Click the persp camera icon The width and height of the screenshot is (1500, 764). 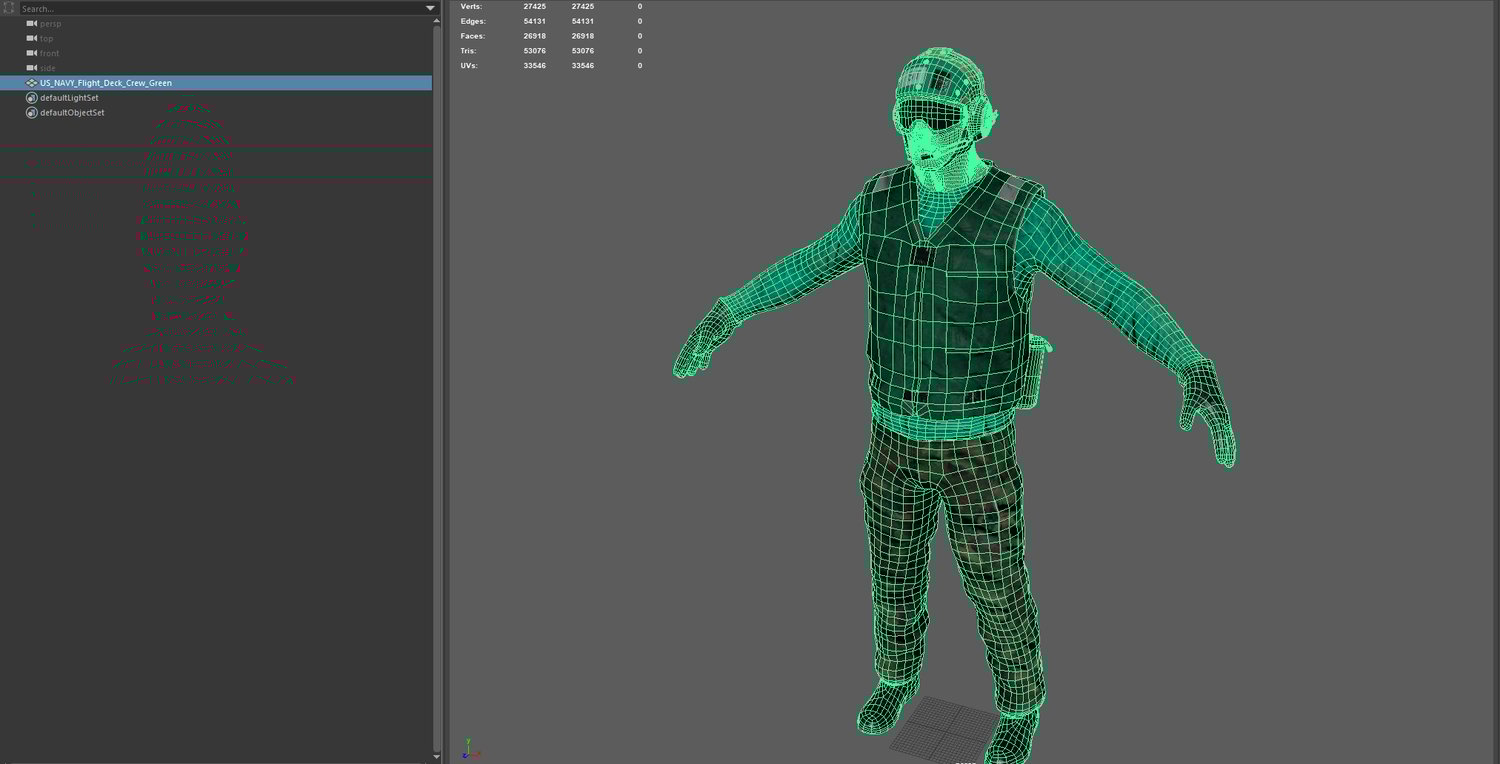[32, 23]
